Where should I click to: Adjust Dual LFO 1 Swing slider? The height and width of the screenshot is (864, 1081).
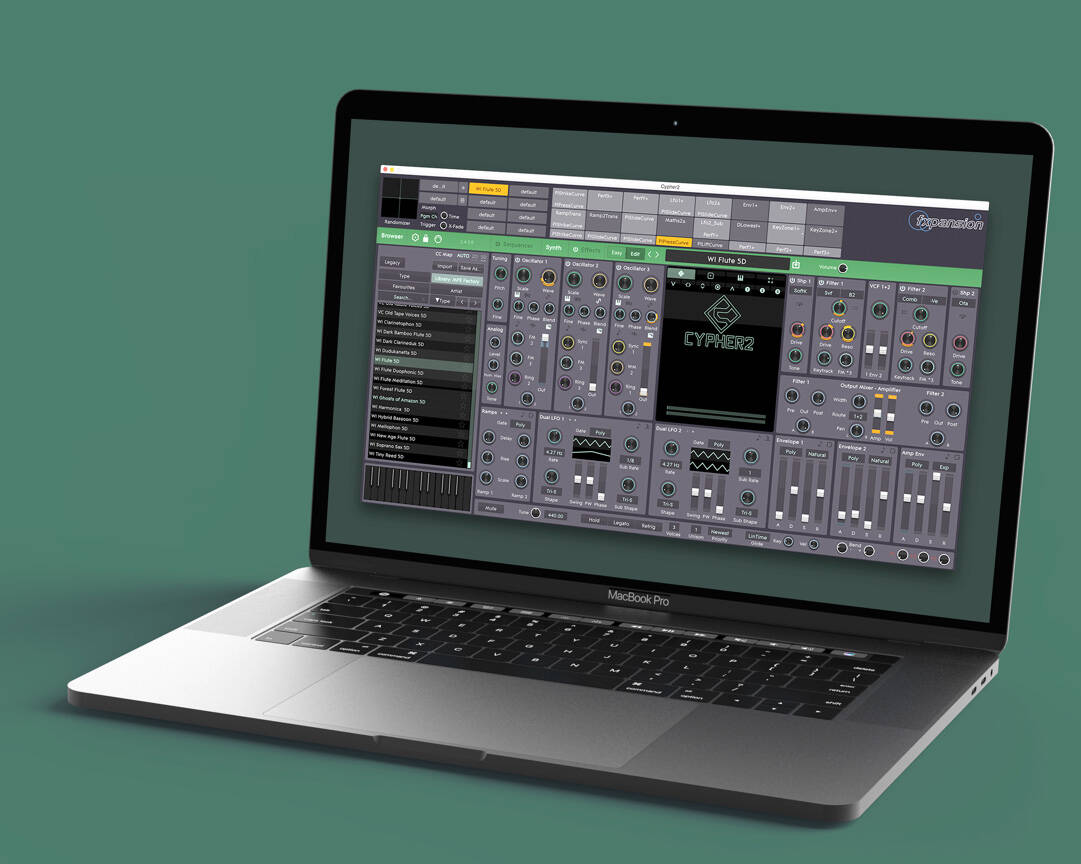(x=578, y=479)
